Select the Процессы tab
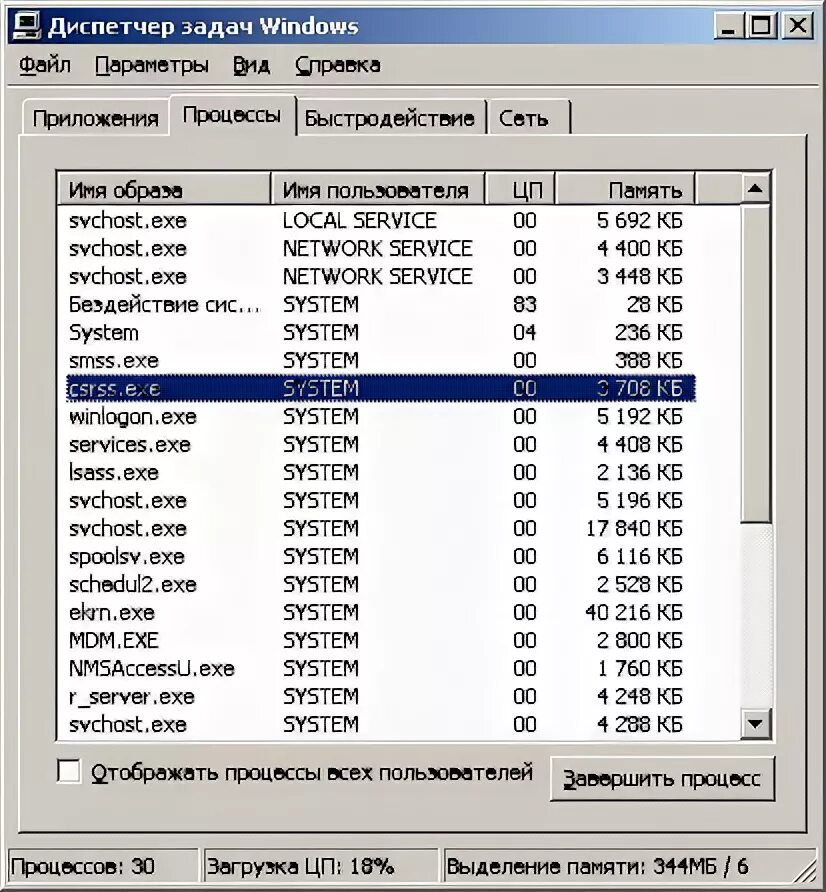This screenshot has height=892, width=826. point(232,115)
